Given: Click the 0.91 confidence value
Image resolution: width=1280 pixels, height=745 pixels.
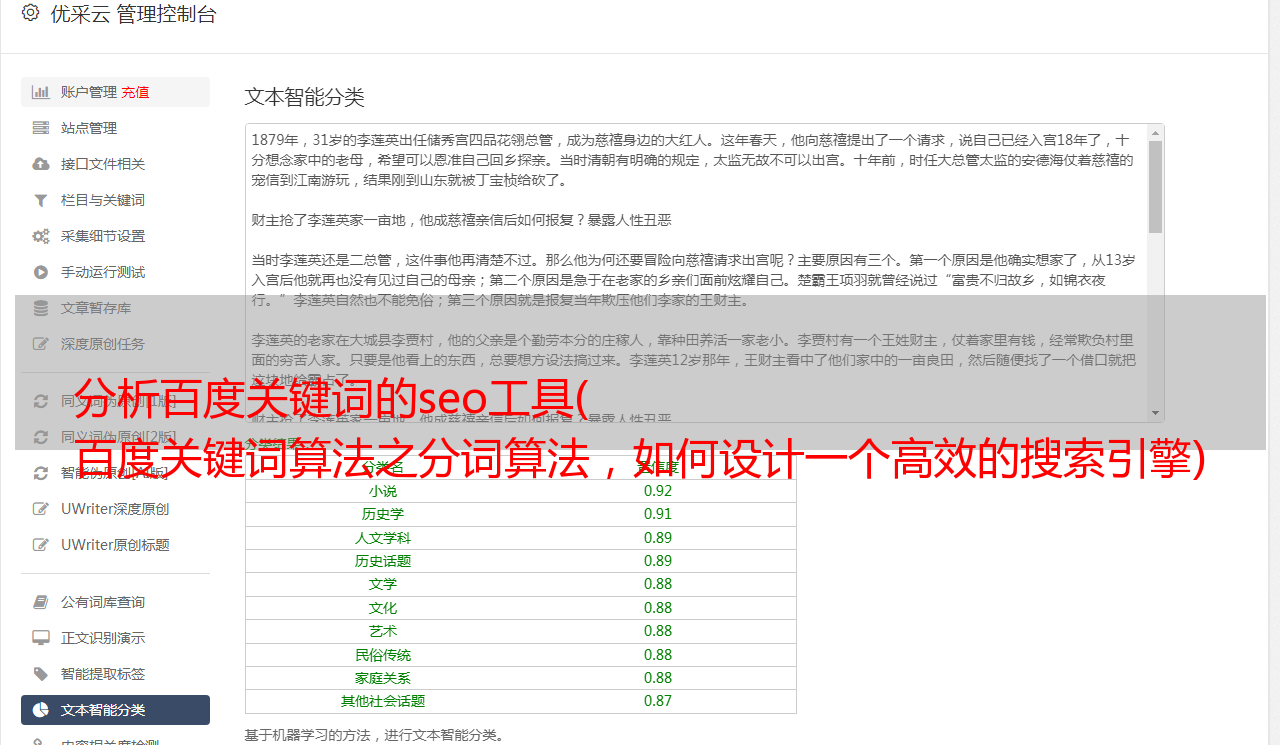Looking at the screenshot, I should [x=658, y=514].
